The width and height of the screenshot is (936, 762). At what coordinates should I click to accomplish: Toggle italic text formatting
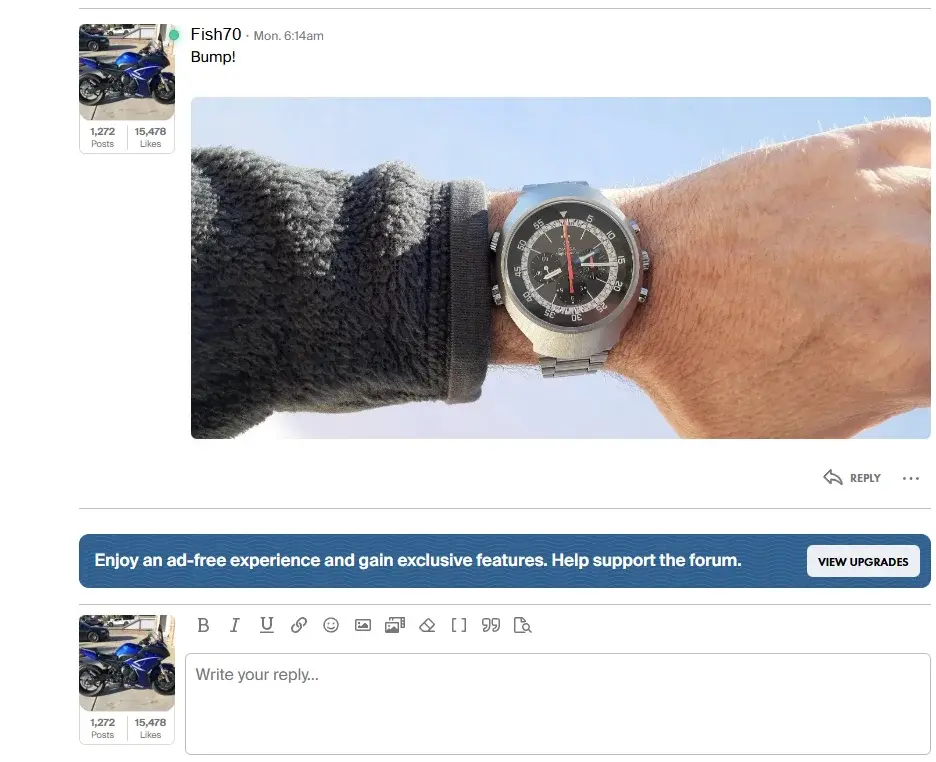tap(235, 625)
